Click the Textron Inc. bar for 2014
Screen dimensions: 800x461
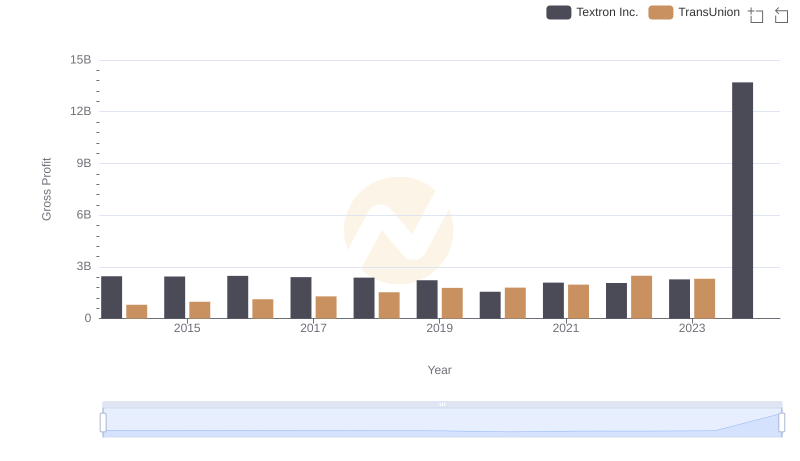pos(111,297)
